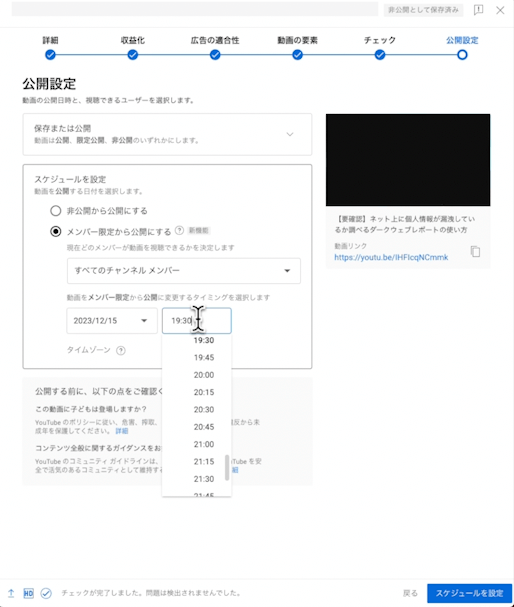
Task: Open help icon next to メンバー限定から公開にする
Action: [x=179, y=231]
